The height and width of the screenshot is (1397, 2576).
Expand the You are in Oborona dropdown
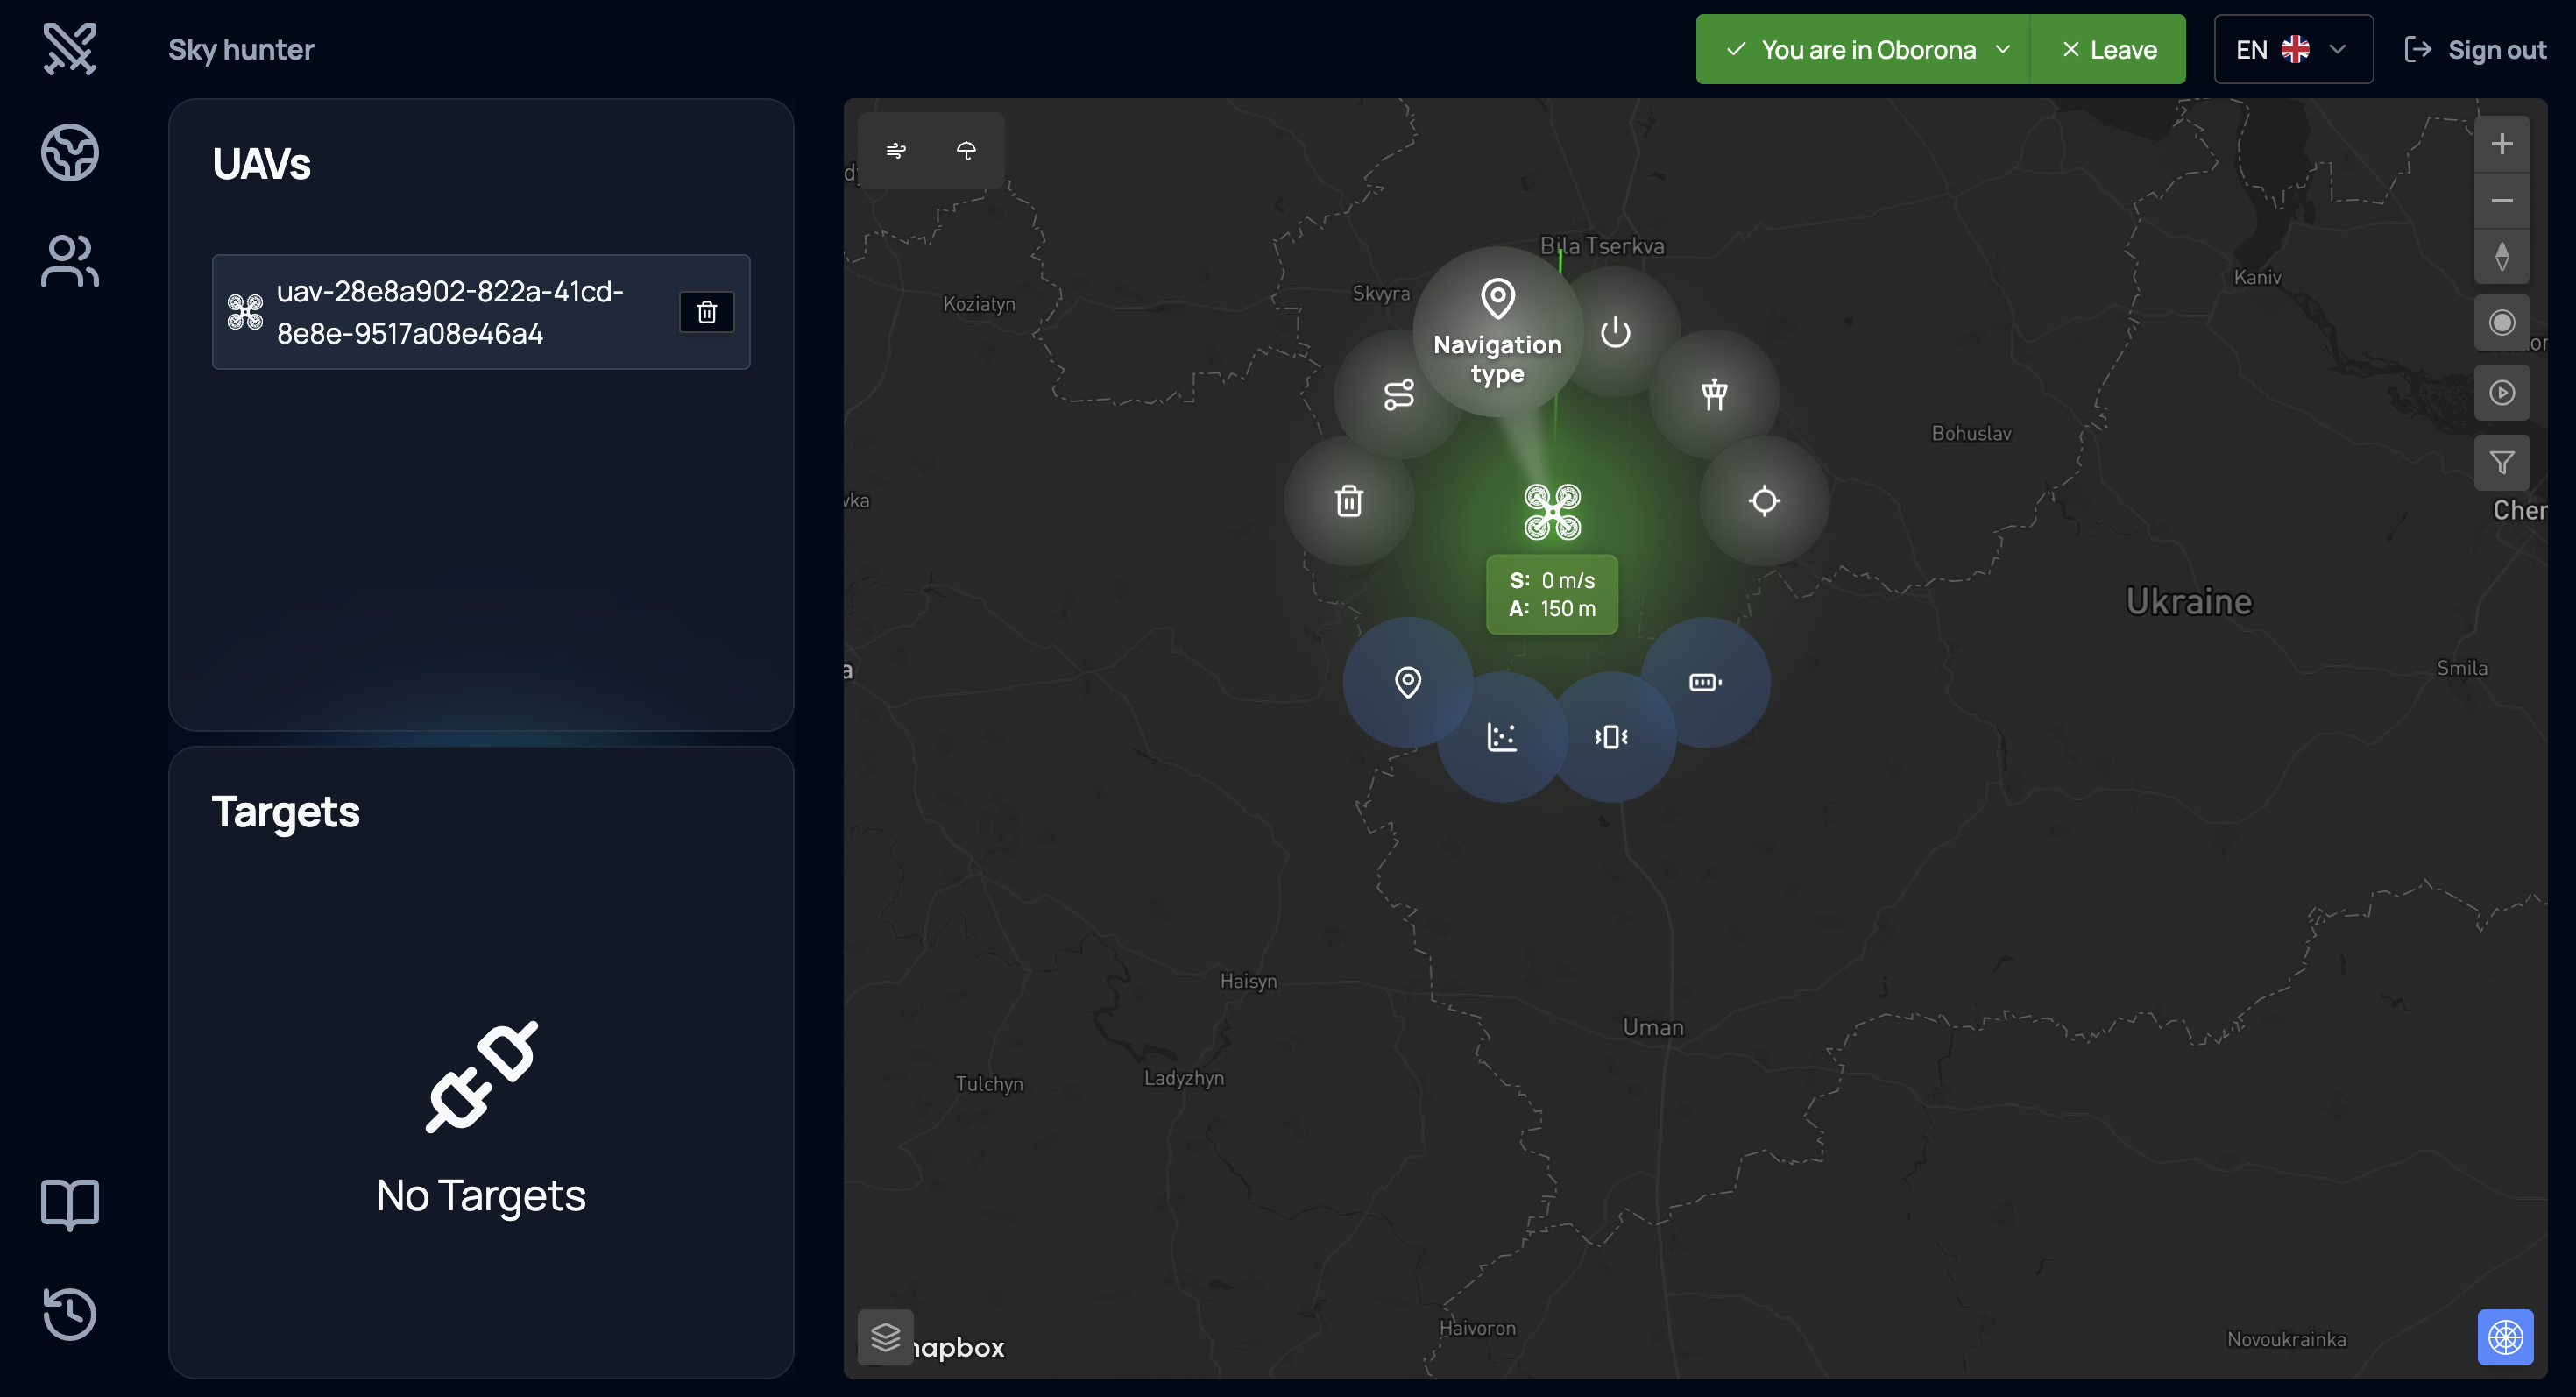(x=1866, y=49)
